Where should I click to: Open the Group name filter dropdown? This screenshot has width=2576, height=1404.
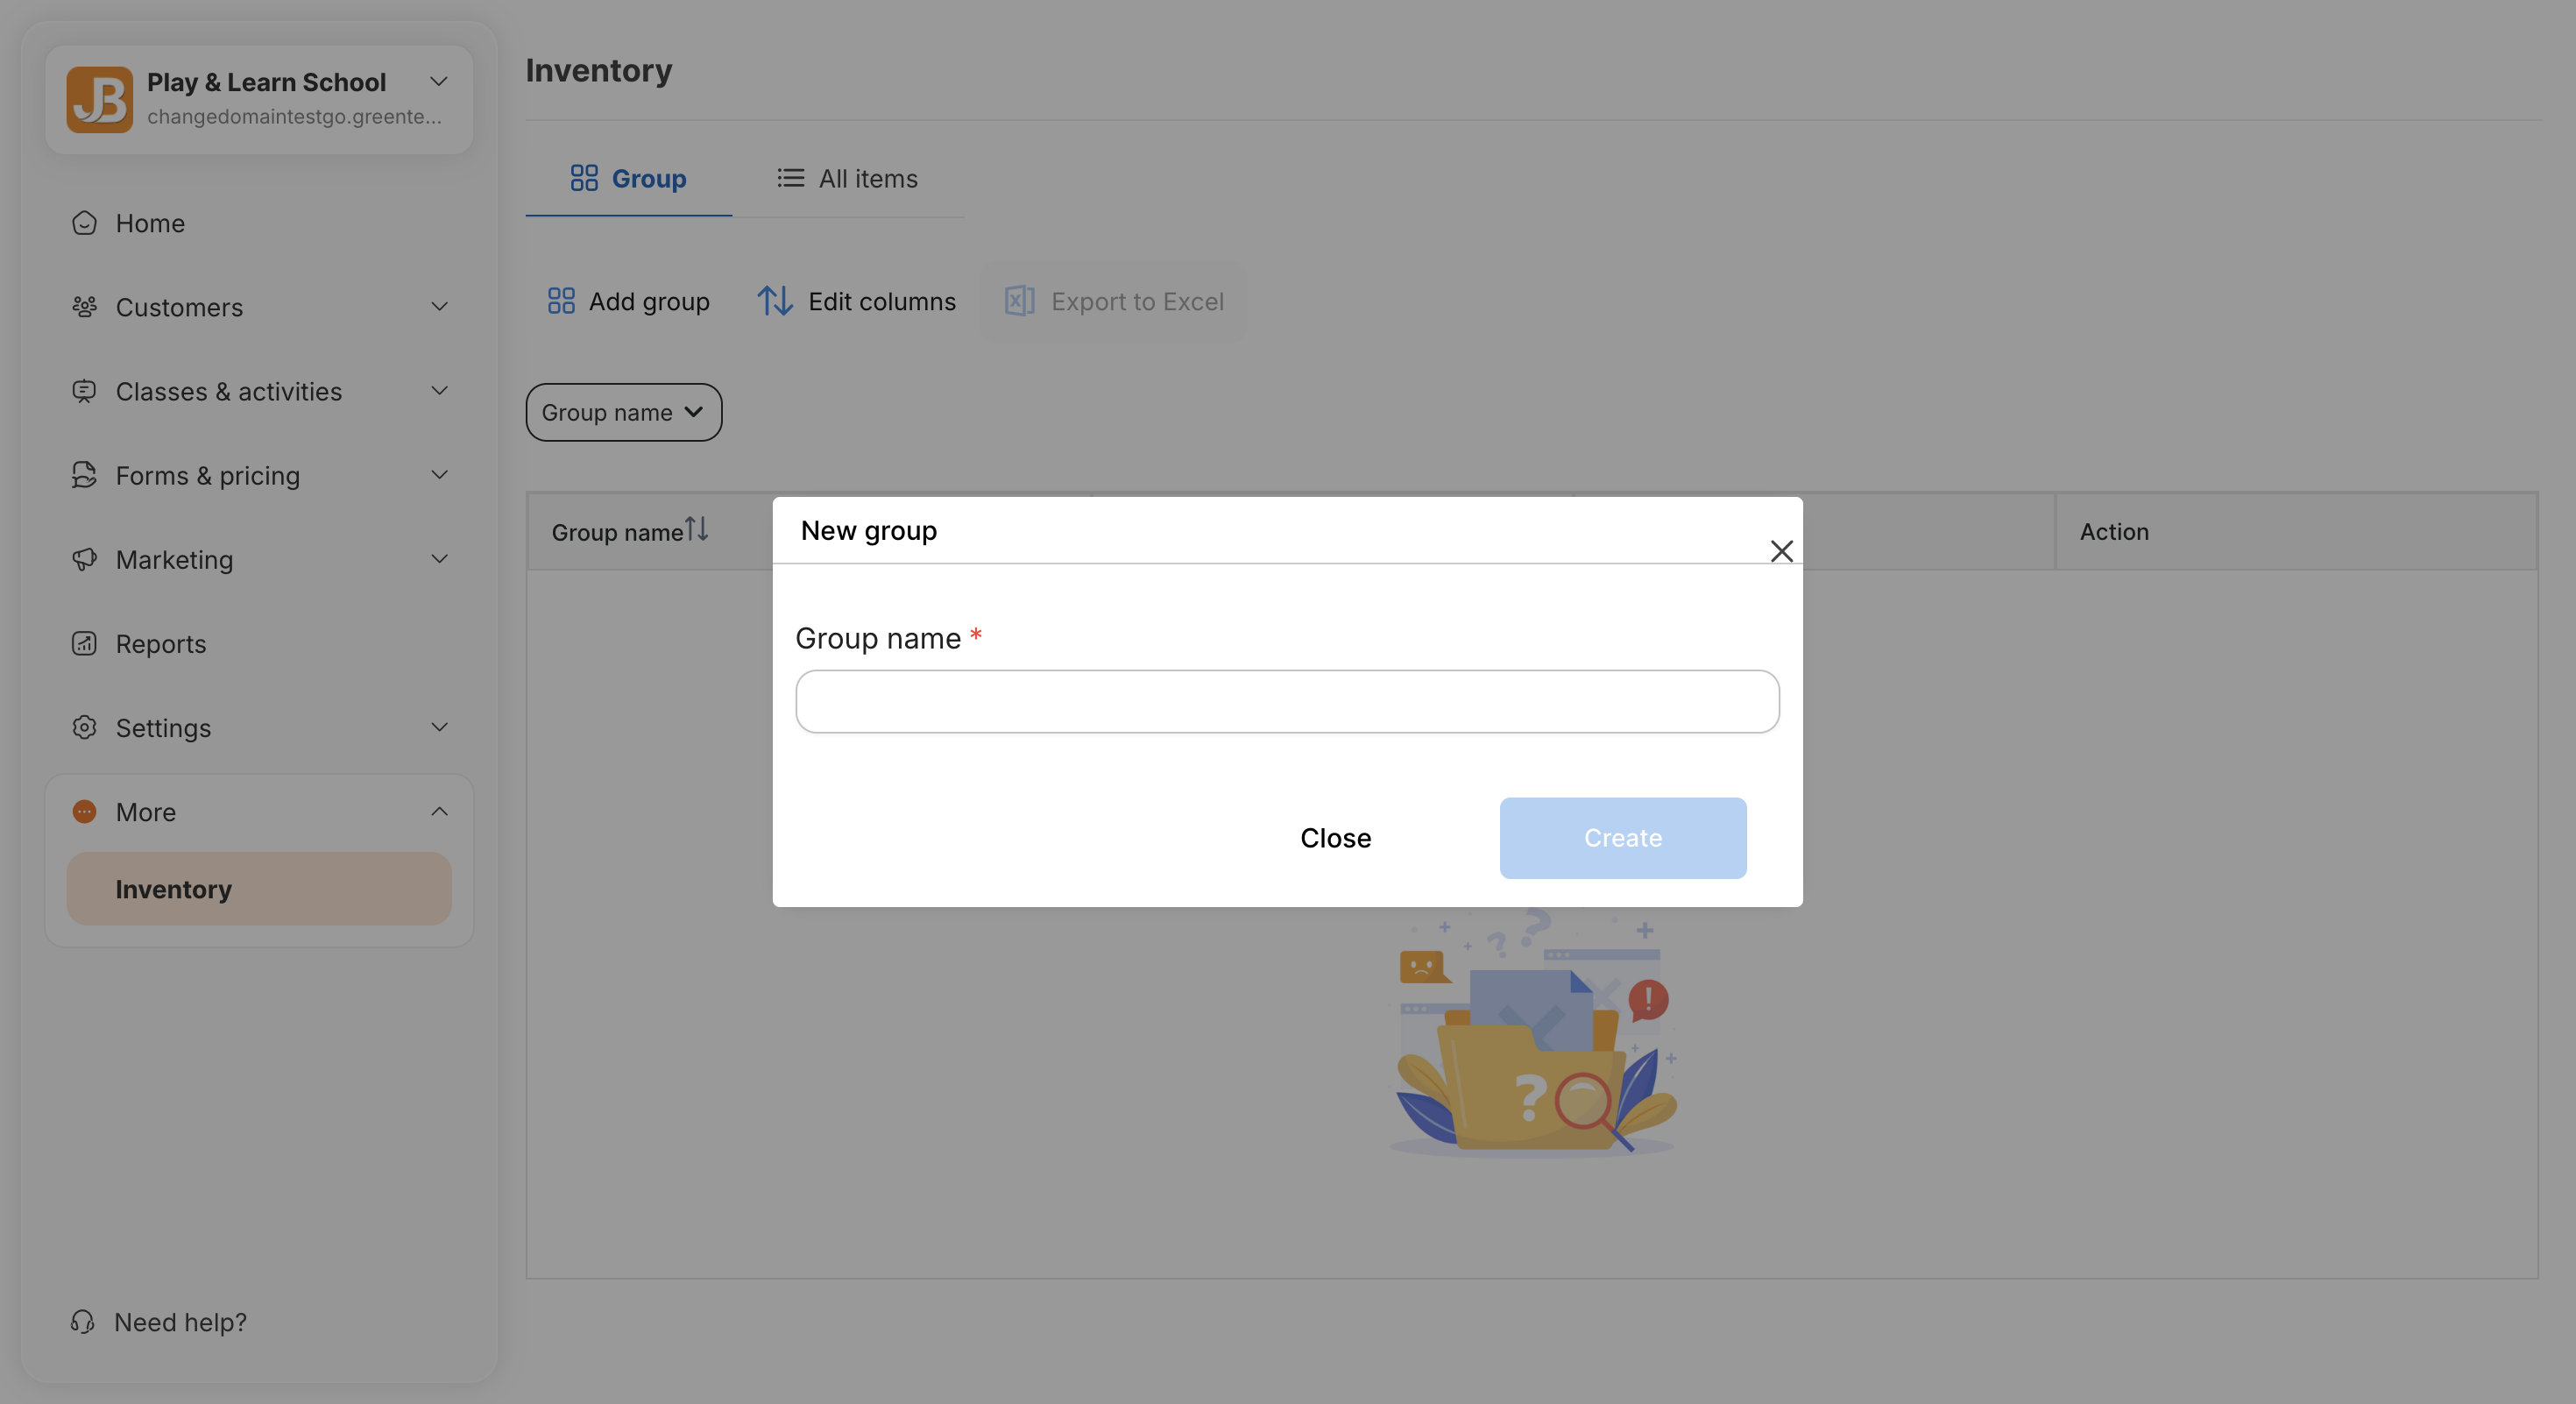(x=623, y=412)
